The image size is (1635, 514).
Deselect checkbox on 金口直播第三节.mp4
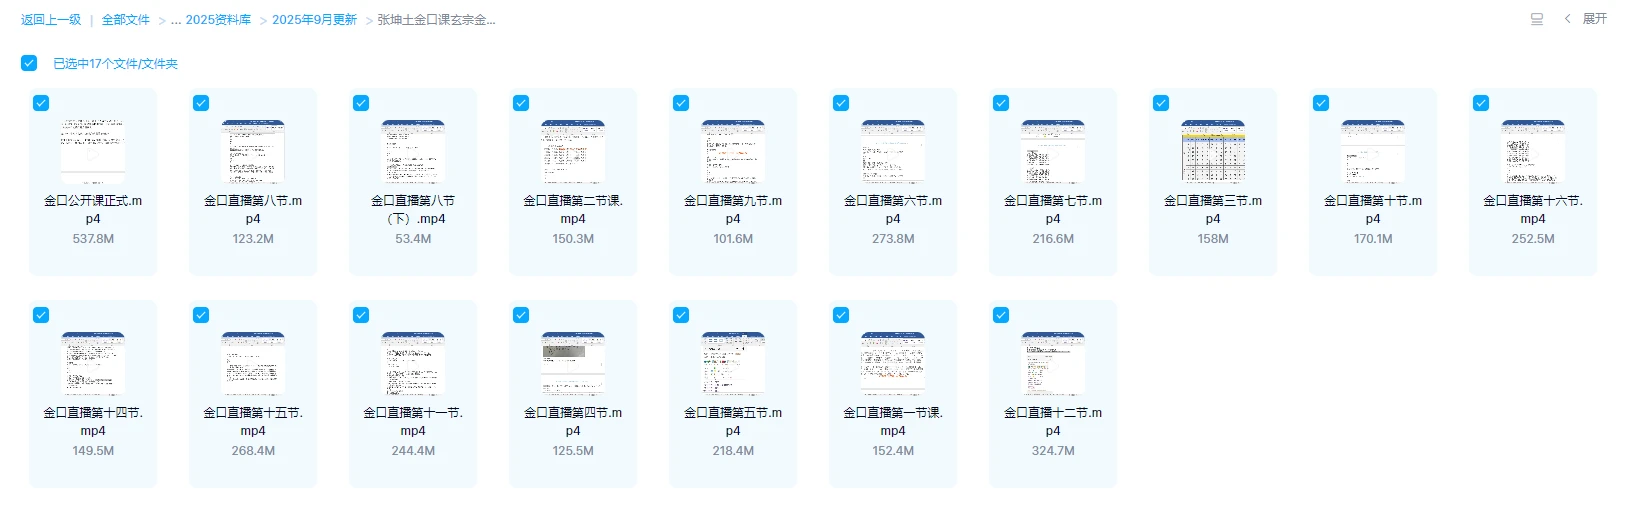pos(1161,103)
